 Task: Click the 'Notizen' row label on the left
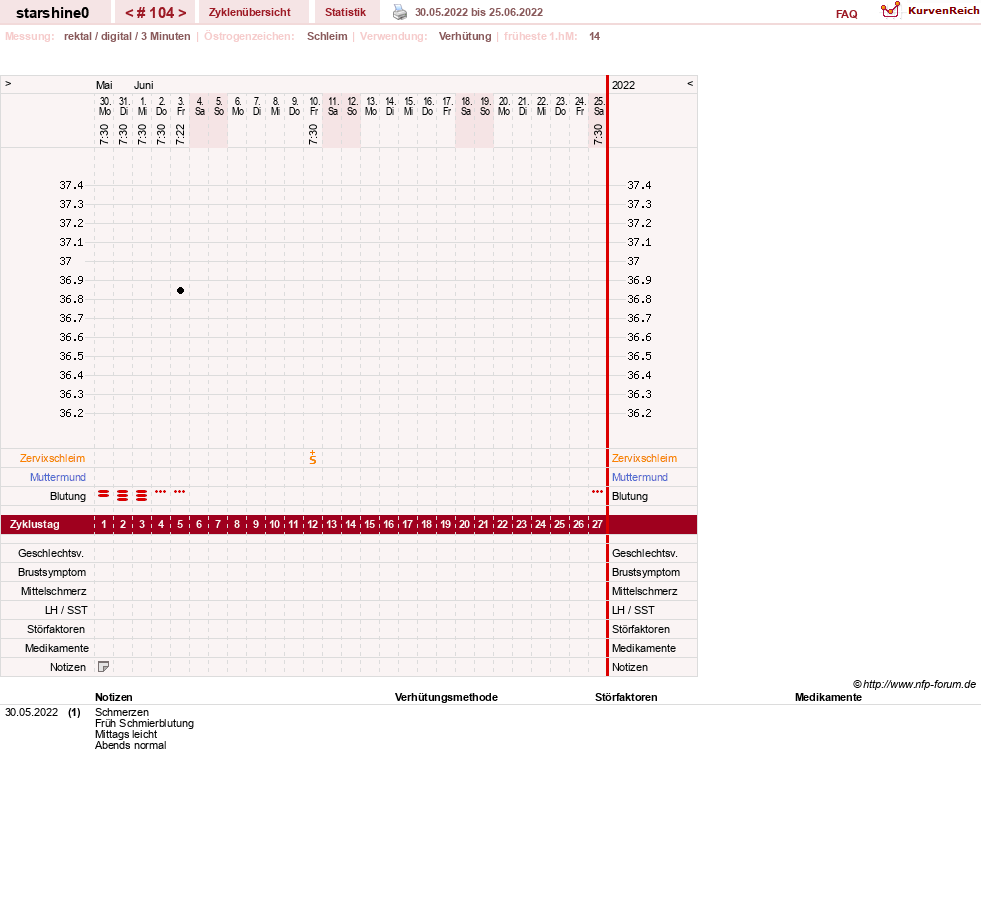(x=68, y=667)
